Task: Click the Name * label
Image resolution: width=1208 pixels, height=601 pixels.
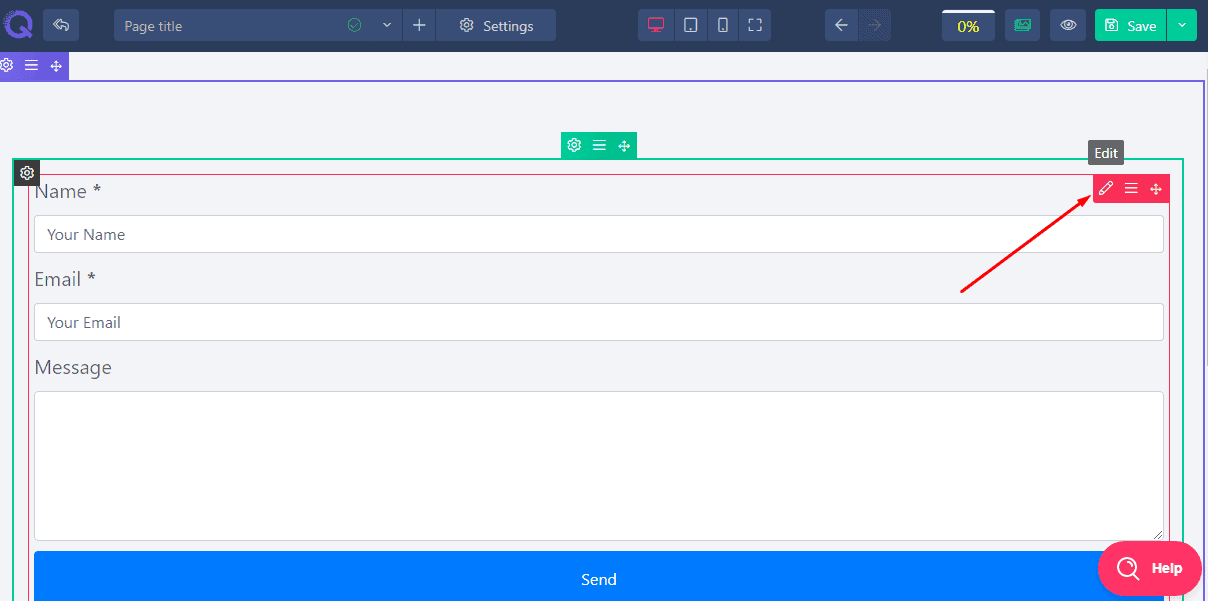Action: click(68, 191)
